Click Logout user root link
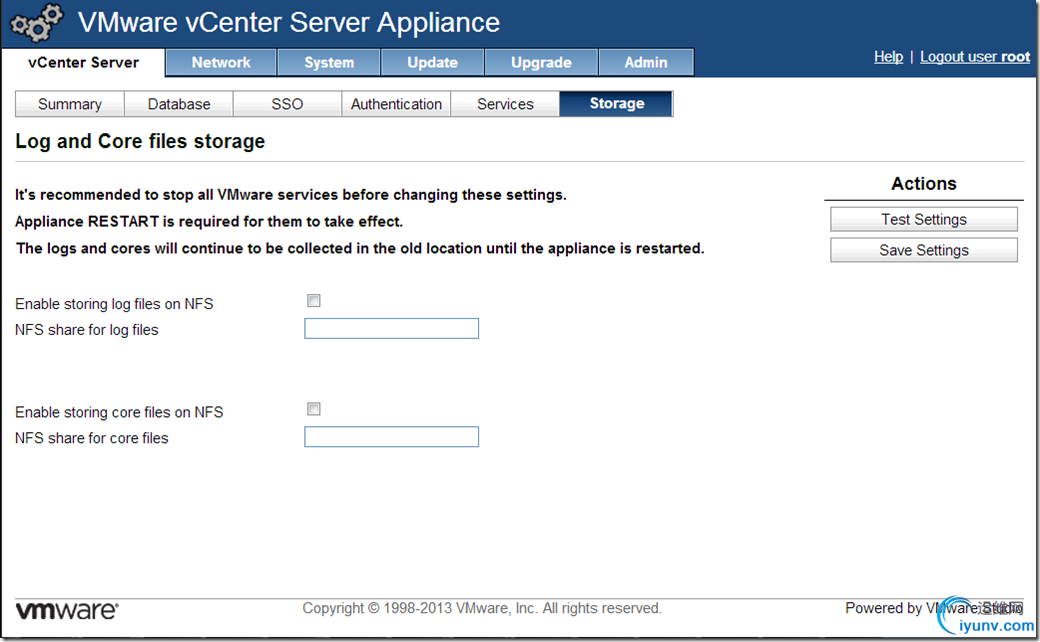1040x642 pixels. click(975, 57)
